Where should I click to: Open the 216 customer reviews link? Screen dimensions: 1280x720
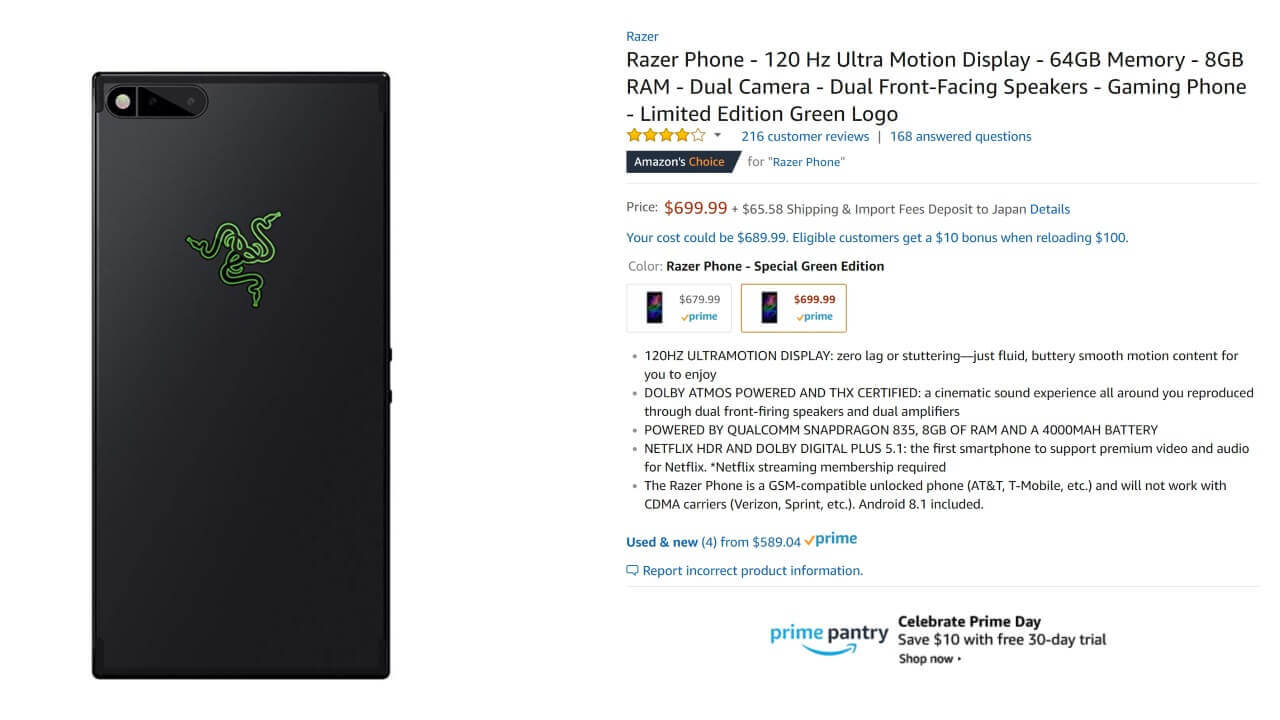pos(805,137)
